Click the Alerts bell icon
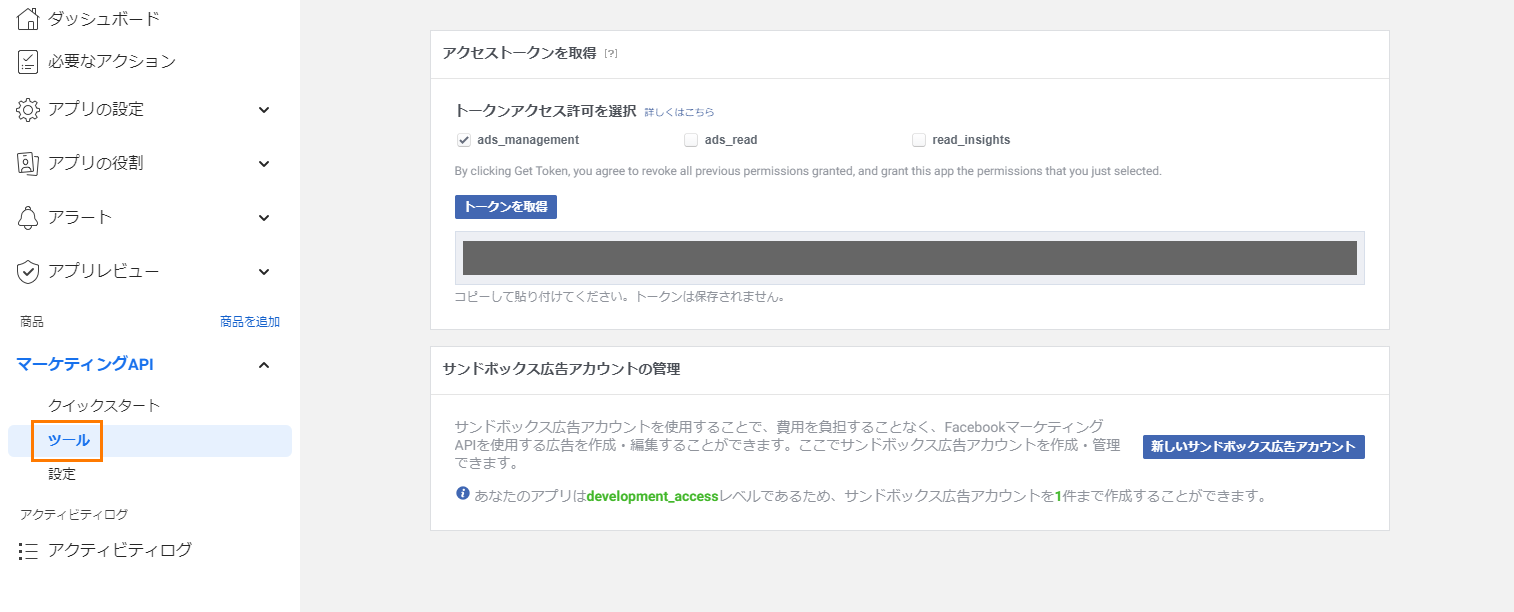The width and height of the screenshot is (1514, 612). click(x=28, y=217)
